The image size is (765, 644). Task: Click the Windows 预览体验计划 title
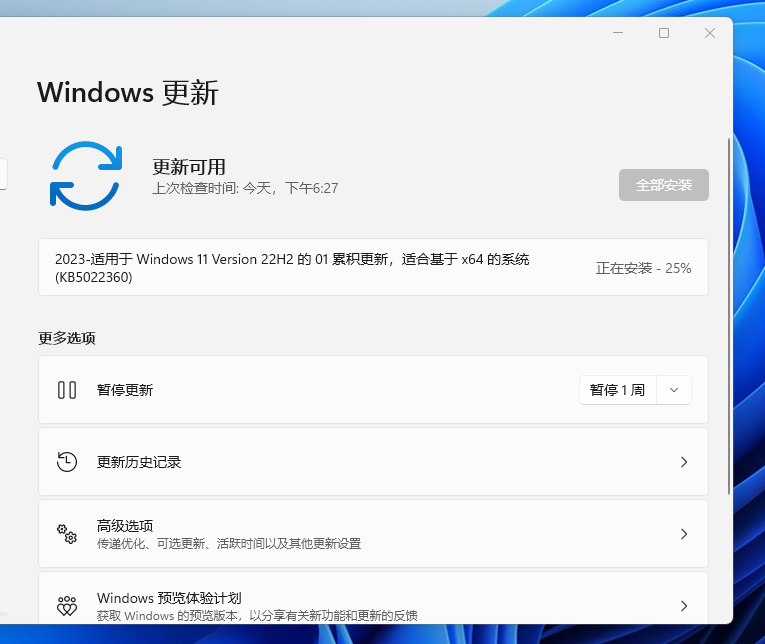pos(169,598)
